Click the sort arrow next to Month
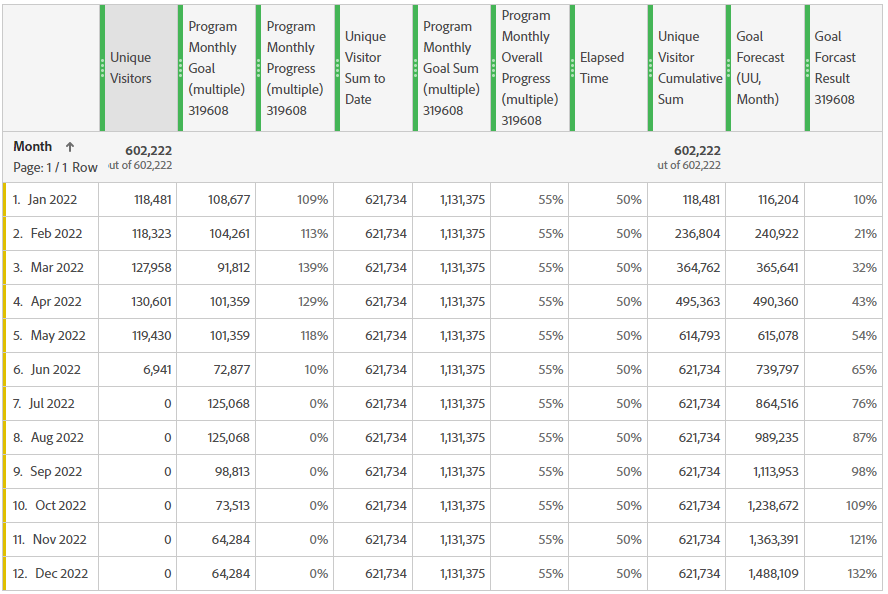Screen dimensions: 888x594 70,147
